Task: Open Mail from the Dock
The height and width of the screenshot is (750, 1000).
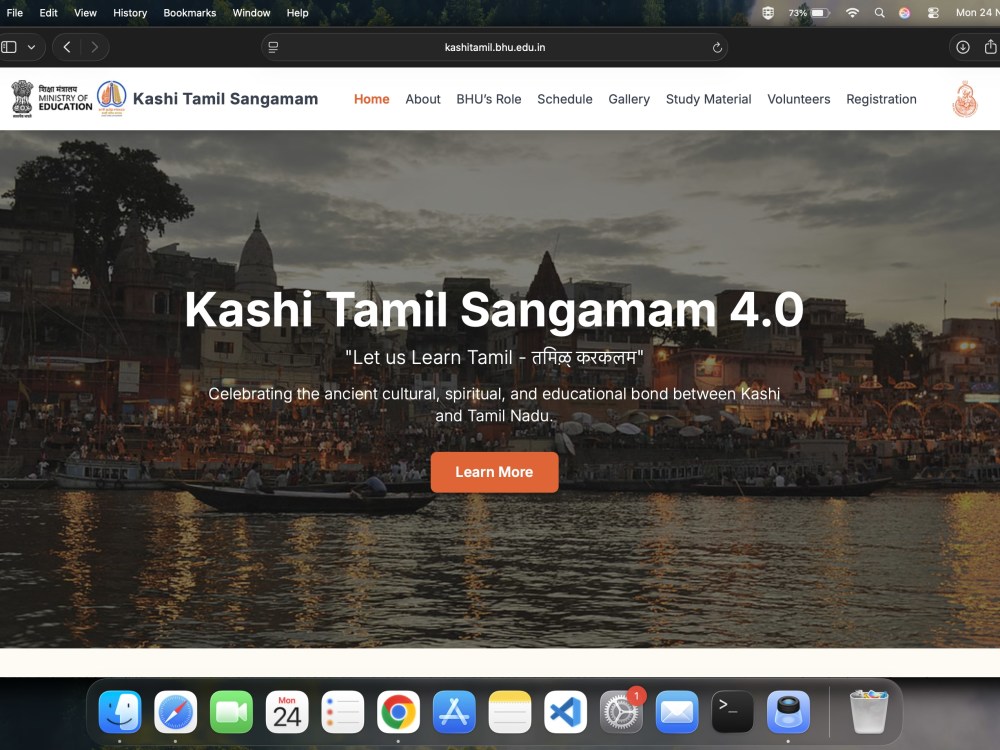Action: coord(677,712)
